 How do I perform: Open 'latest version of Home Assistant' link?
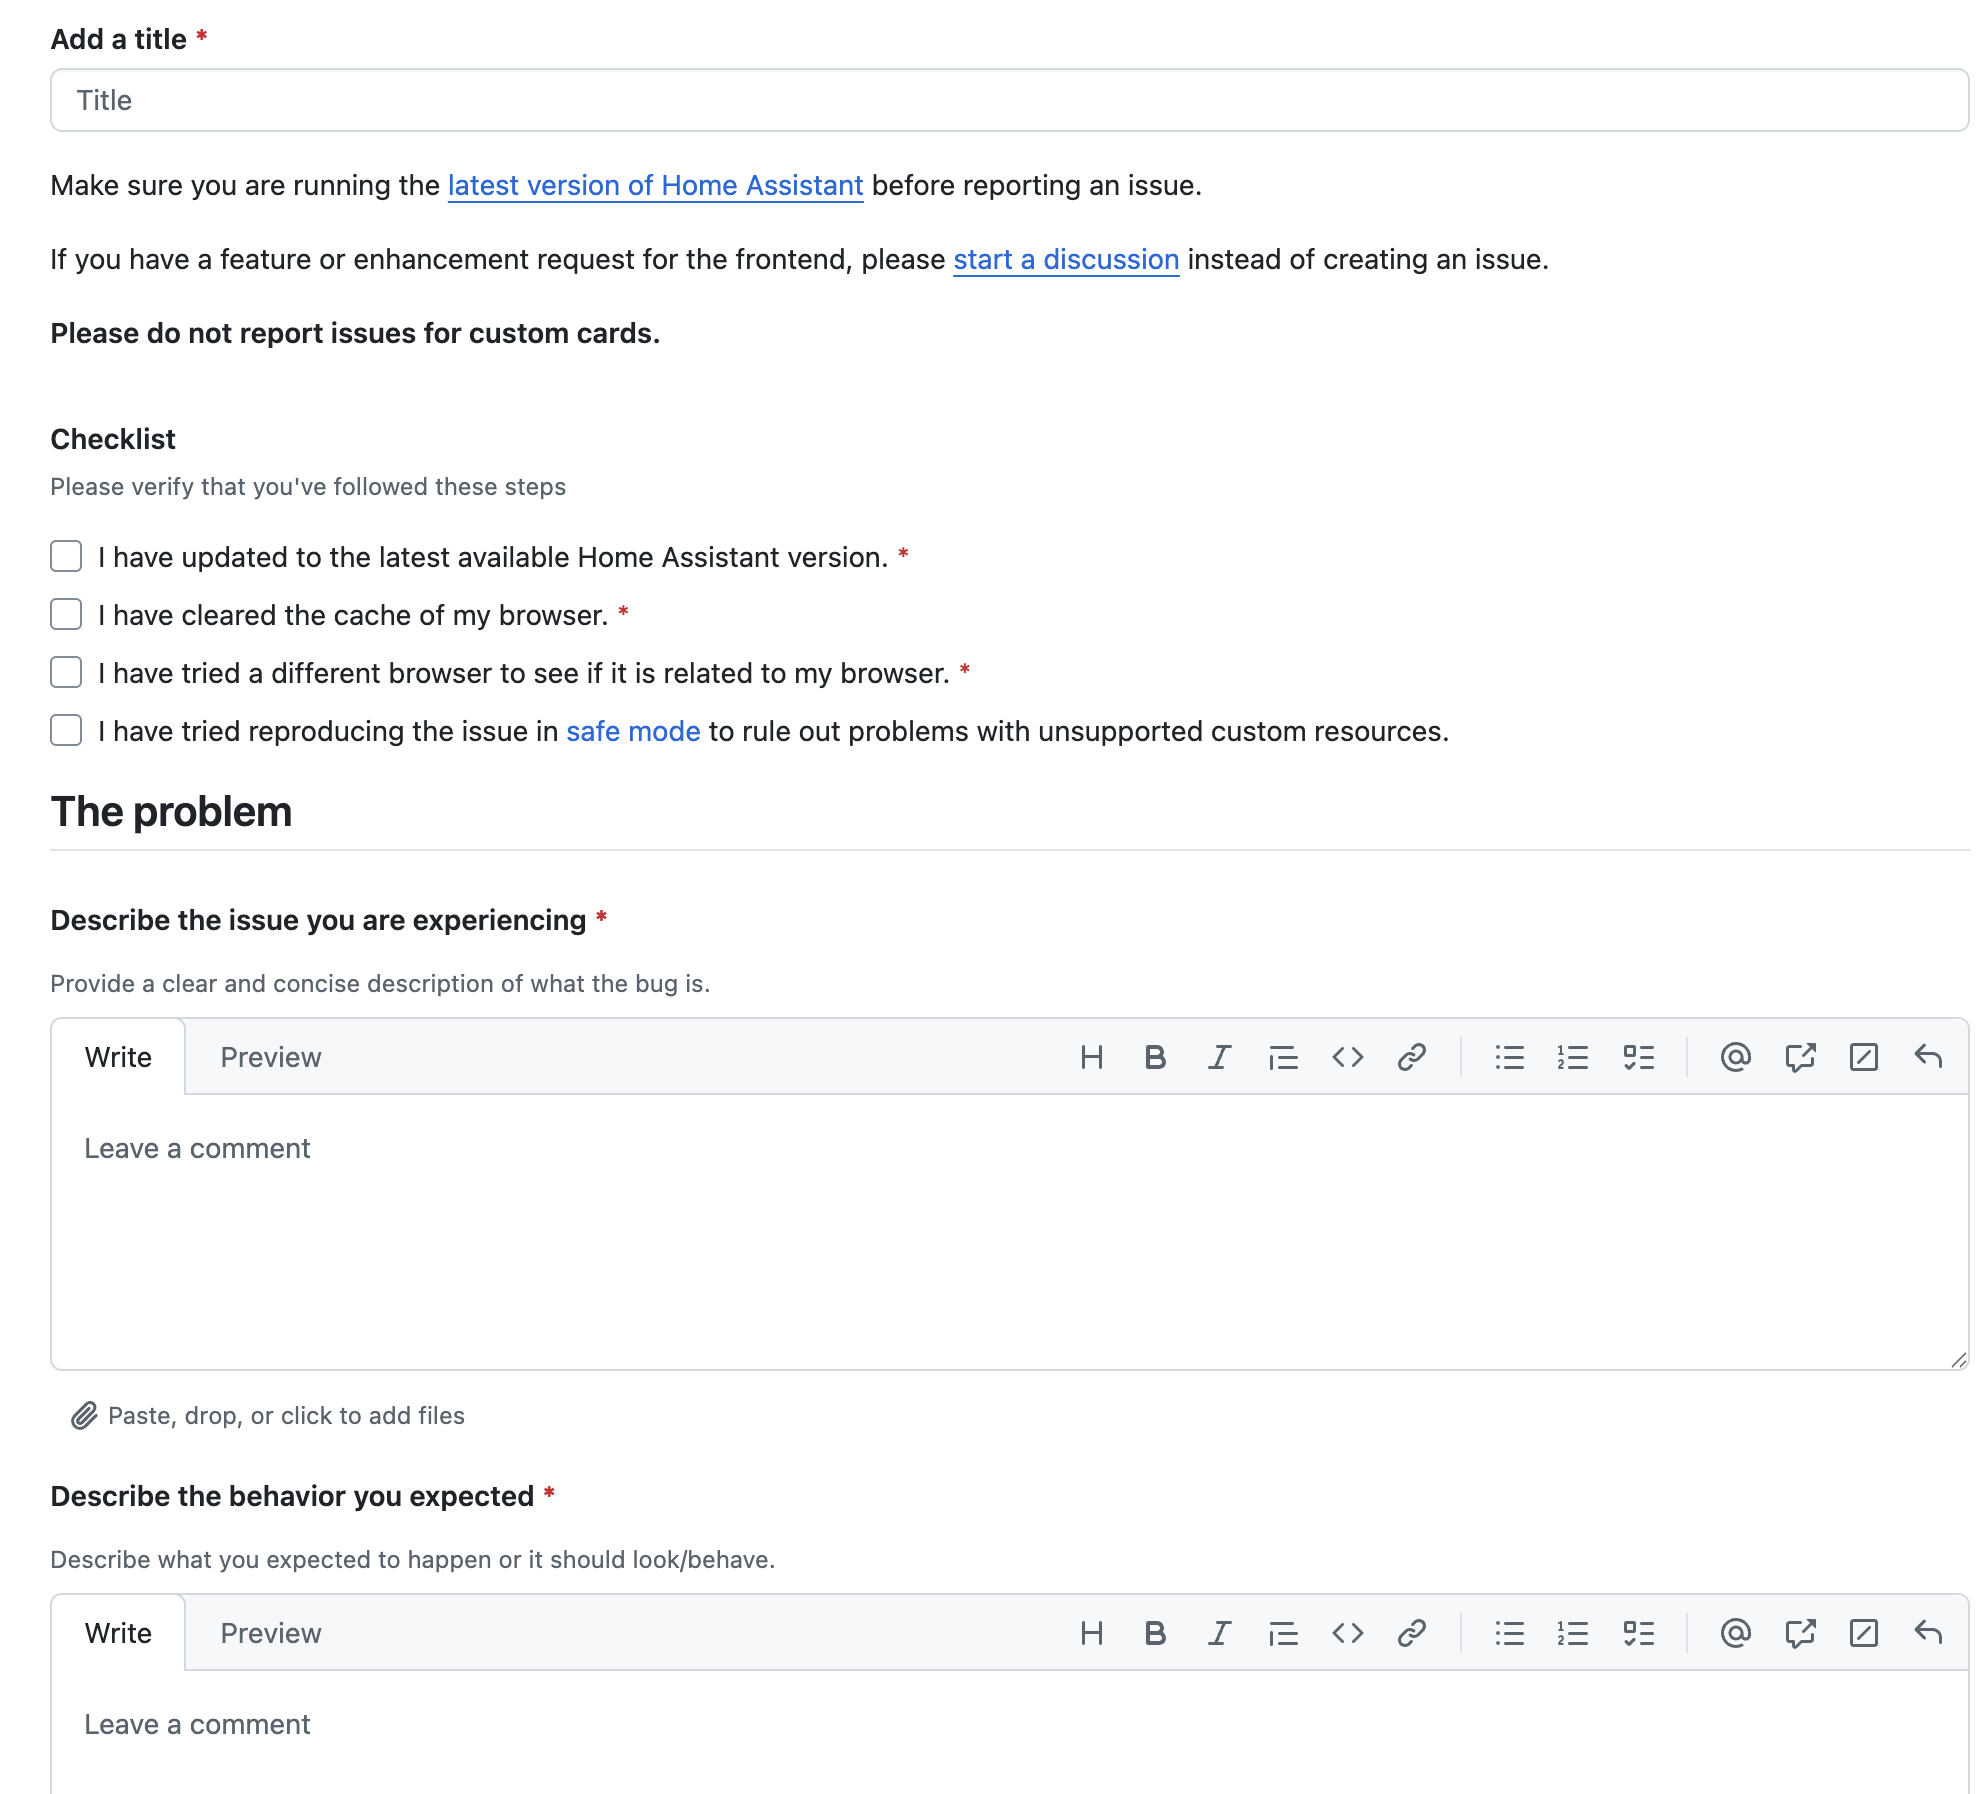tap(655, 185)
